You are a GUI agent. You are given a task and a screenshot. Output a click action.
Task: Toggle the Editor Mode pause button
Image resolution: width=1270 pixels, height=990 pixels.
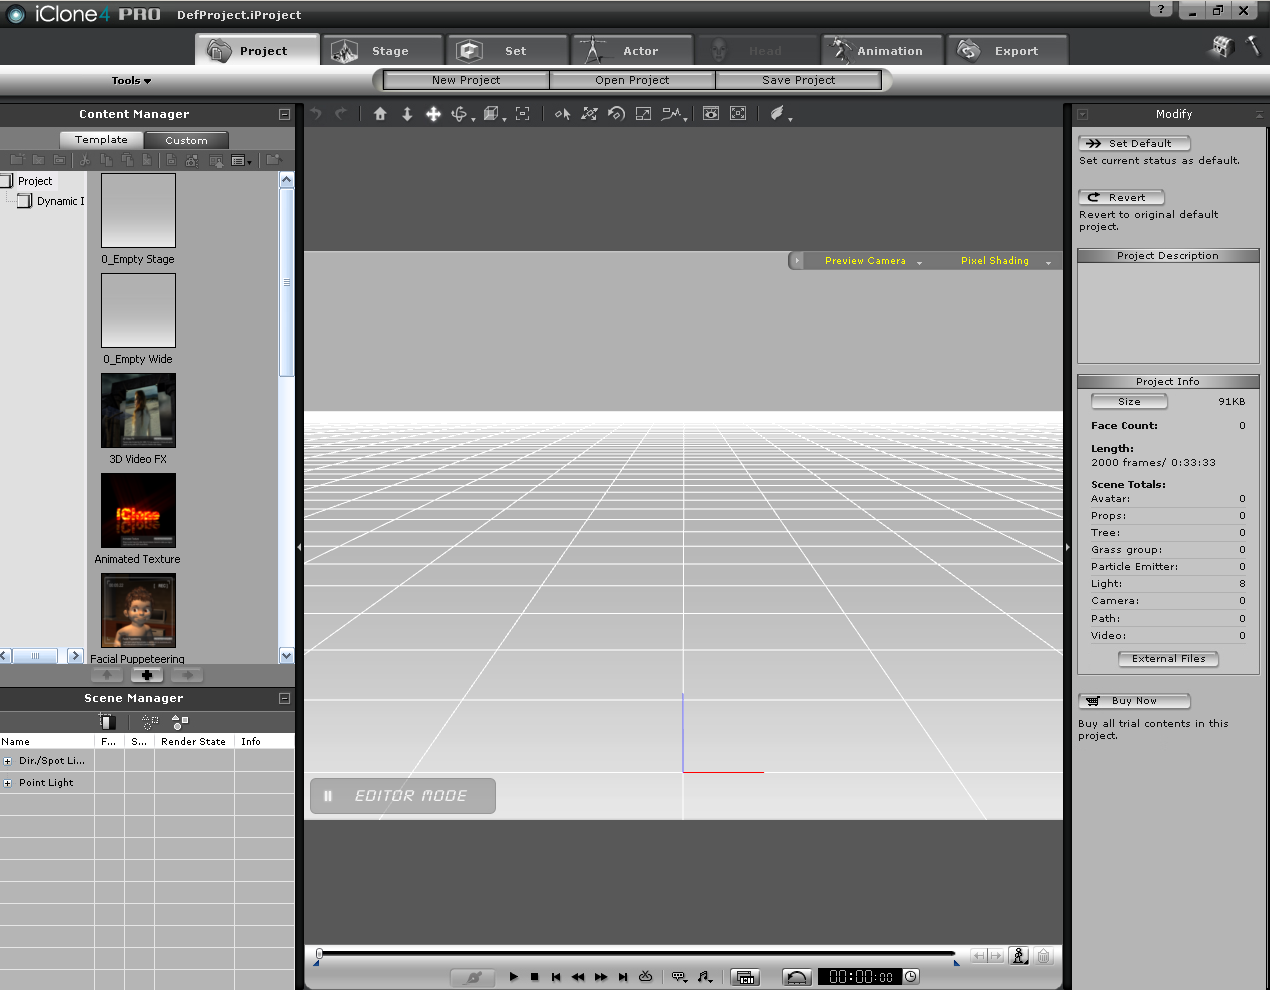[x=328, y=796]
